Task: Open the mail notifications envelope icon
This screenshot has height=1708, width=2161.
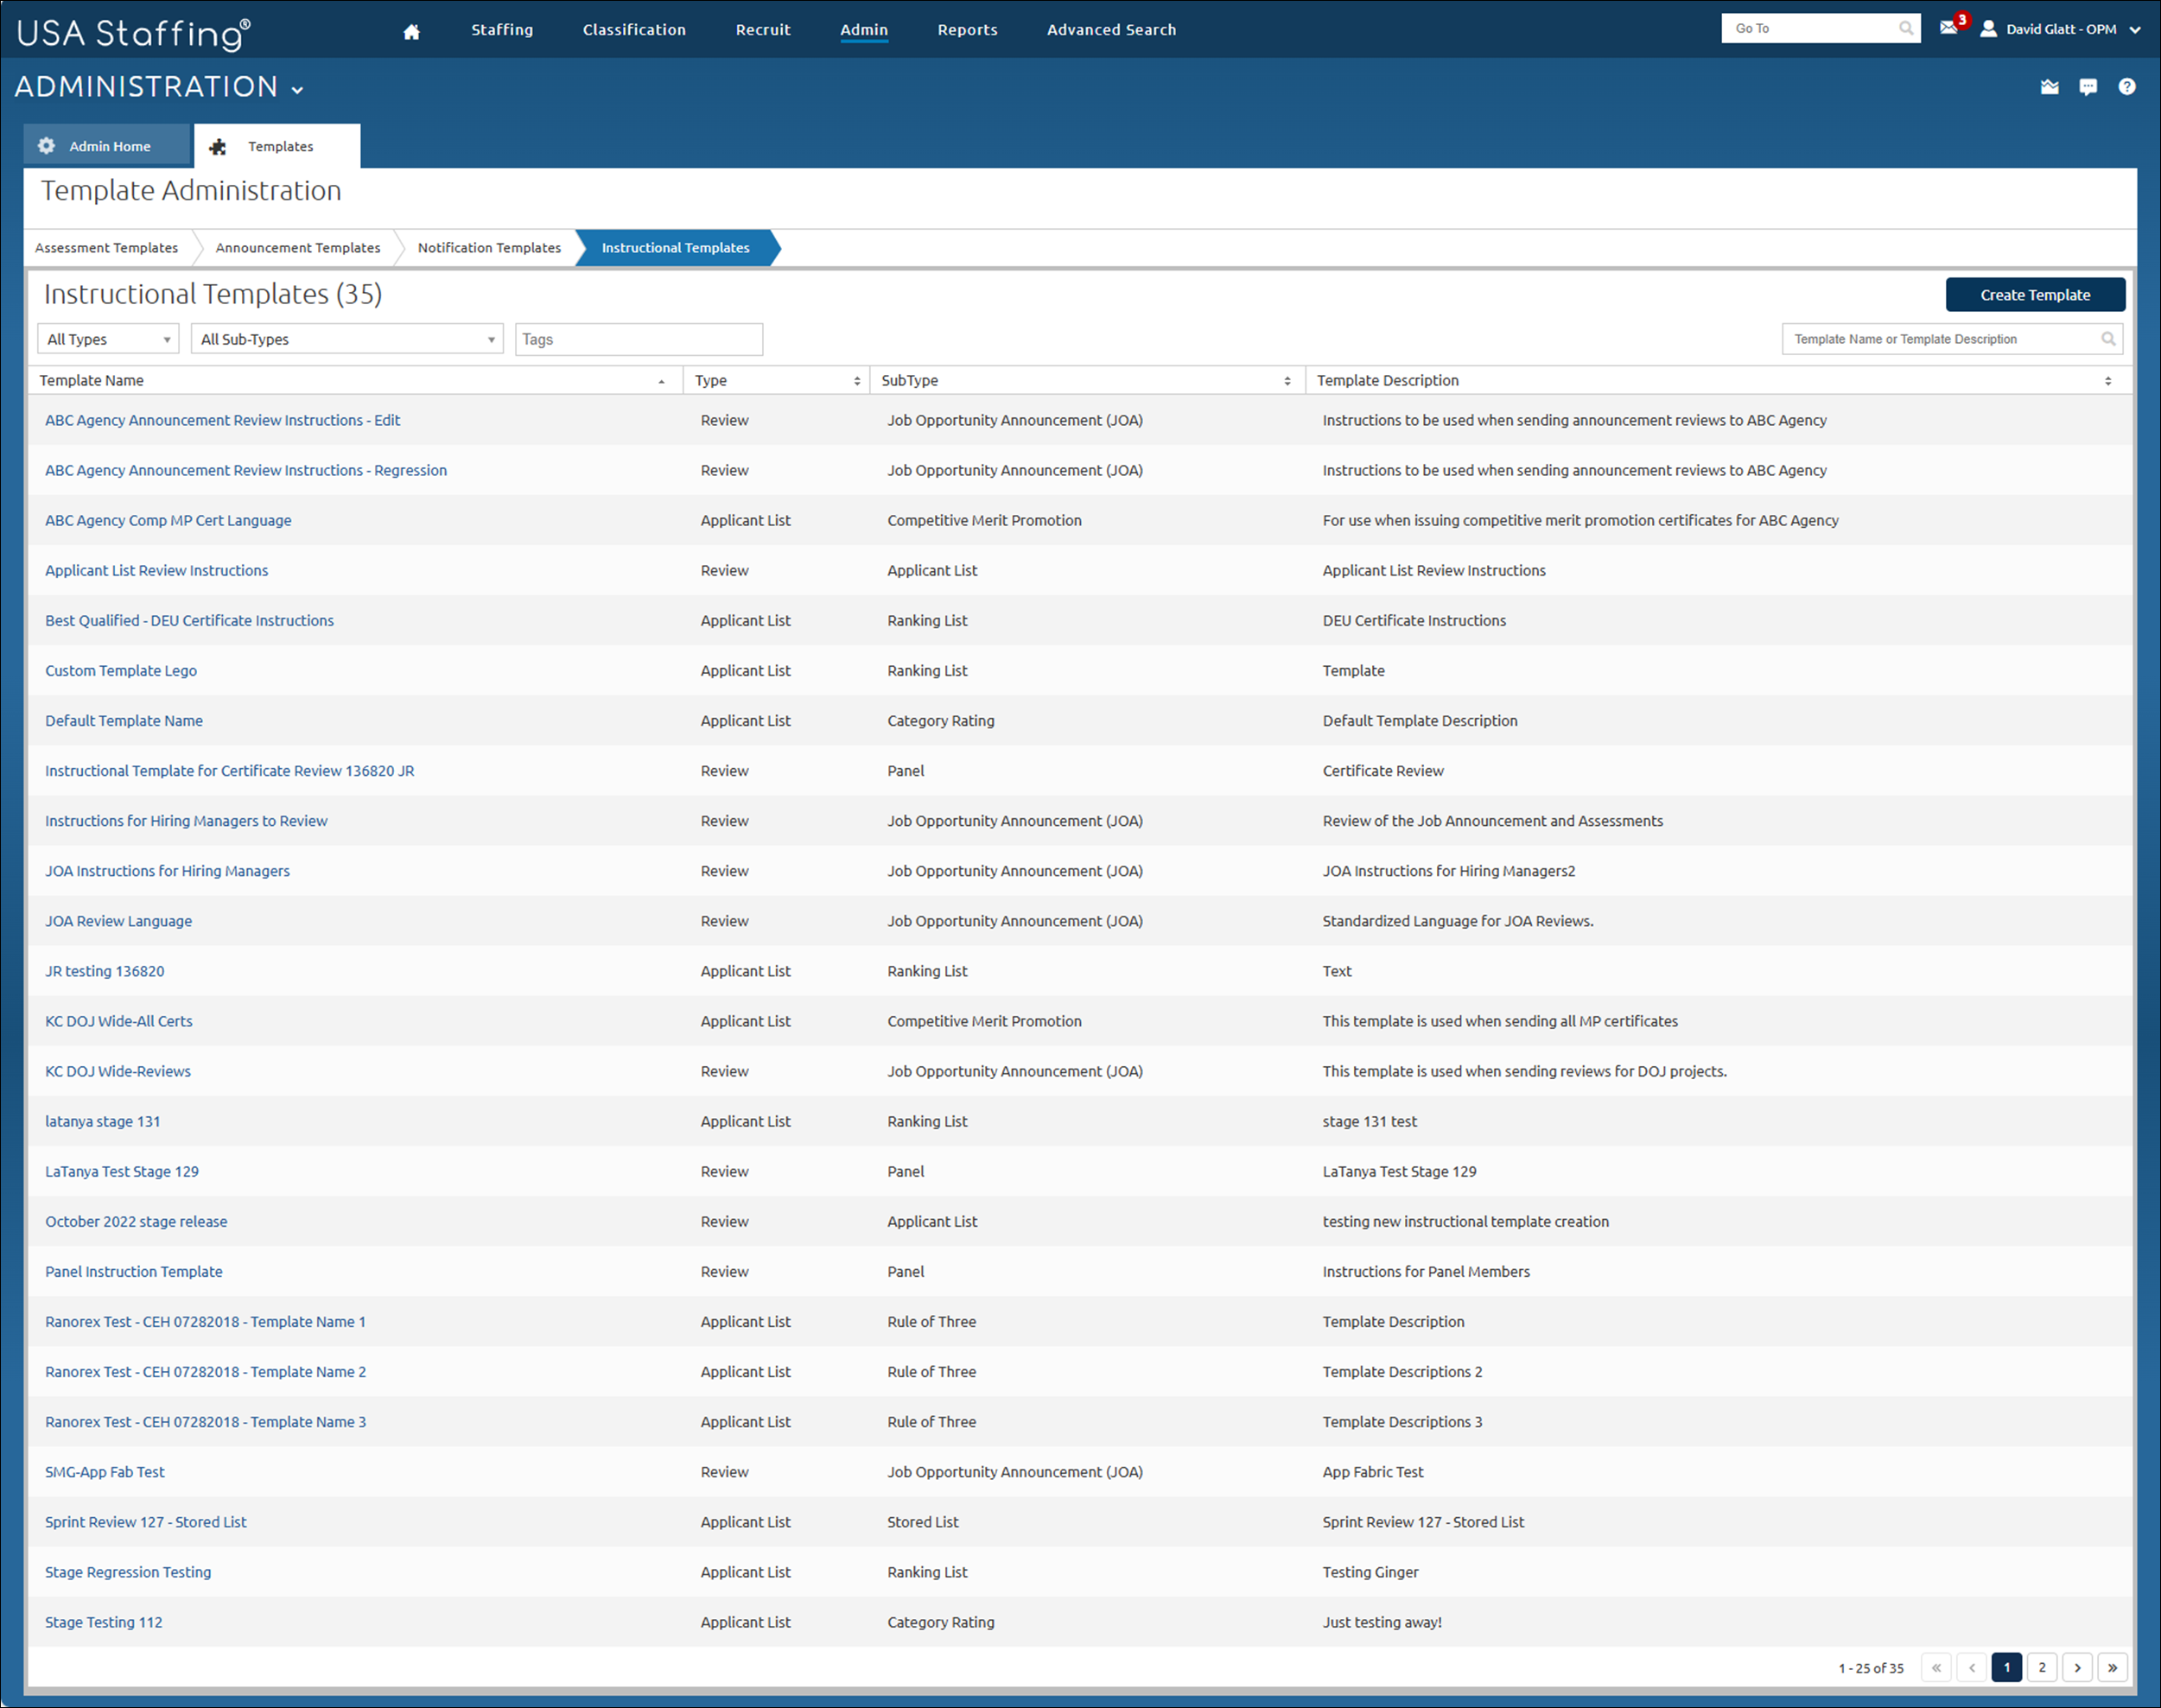Action: coord(1948,28)
